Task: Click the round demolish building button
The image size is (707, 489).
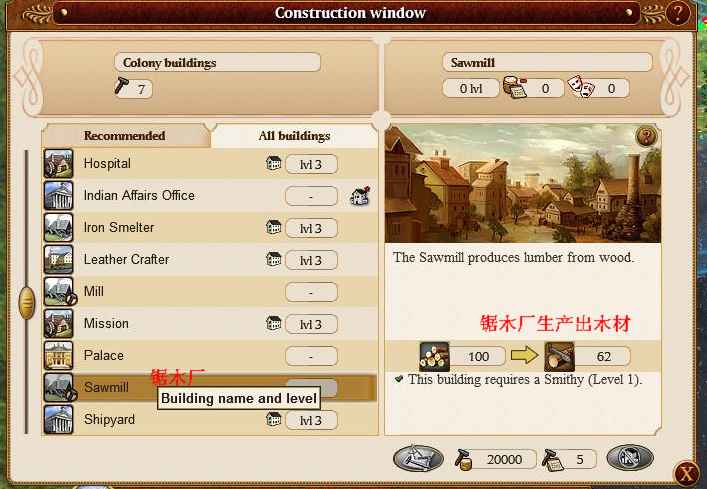Action: 630,458
